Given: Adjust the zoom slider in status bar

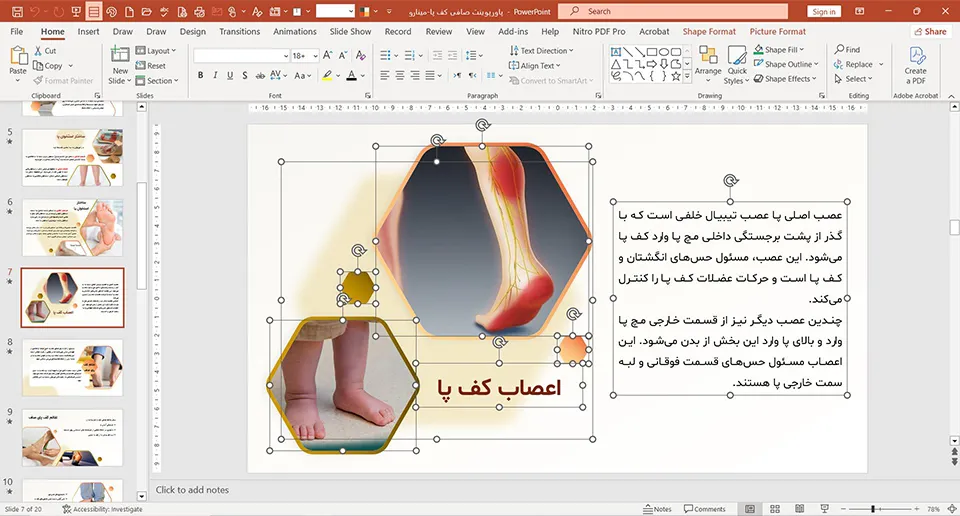Looking at the screenshot, I should (x=873, y=509).
